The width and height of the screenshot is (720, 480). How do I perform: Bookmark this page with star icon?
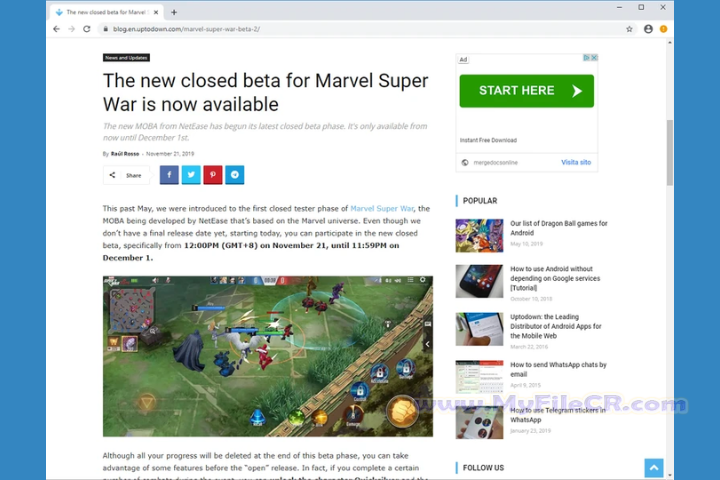[629, 29]
